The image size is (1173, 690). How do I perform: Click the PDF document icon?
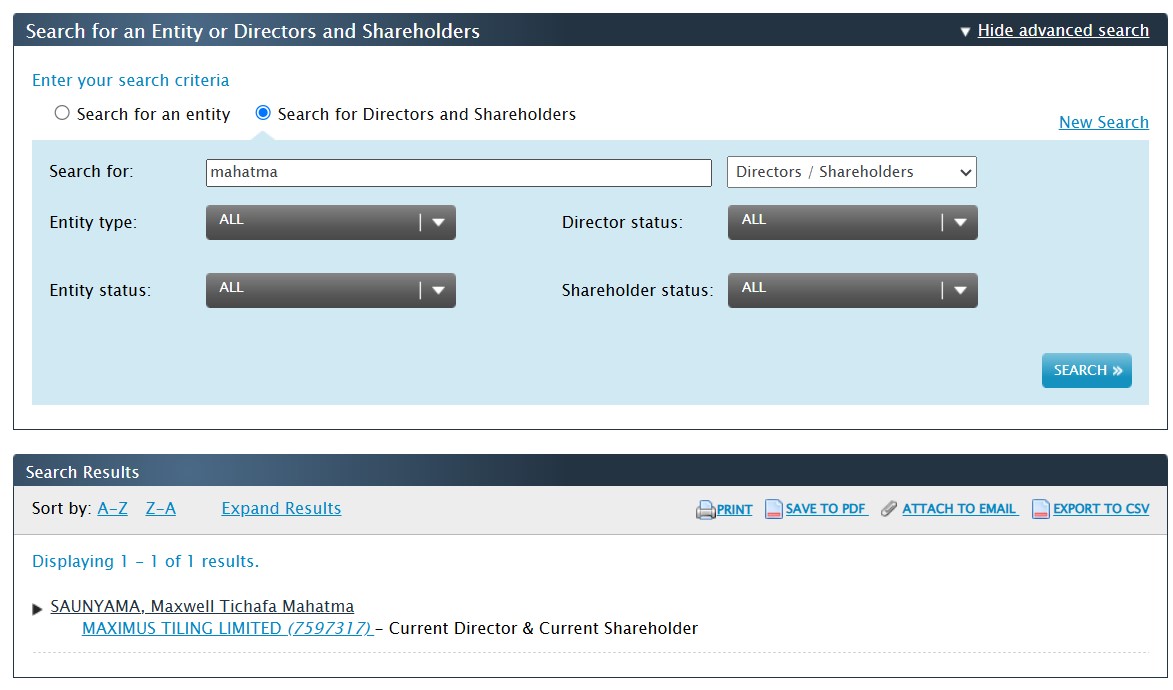(x=774, y=510)
